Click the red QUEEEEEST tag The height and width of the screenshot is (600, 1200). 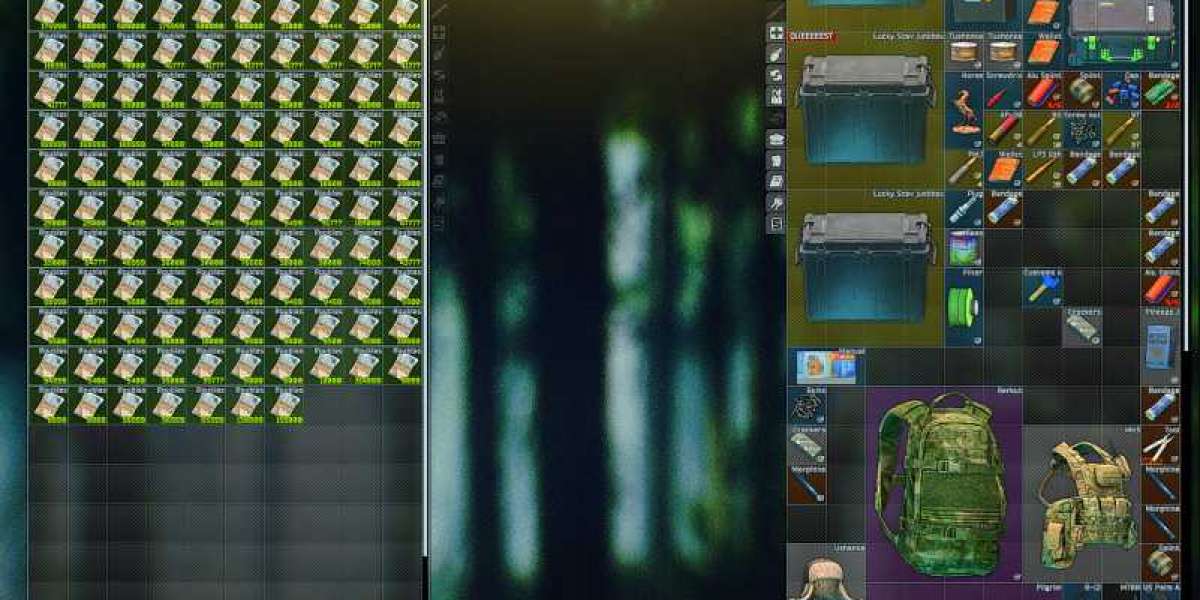tap(813, 37)
